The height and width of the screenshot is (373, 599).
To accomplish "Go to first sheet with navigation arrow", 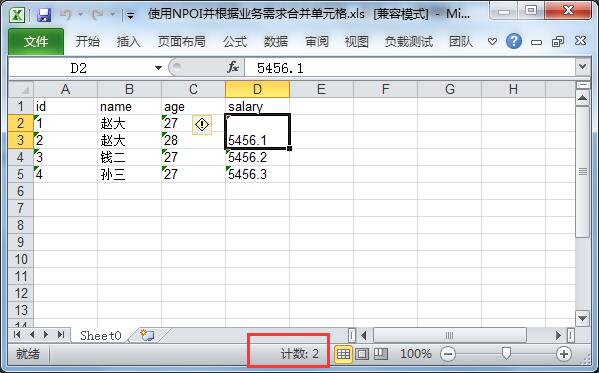I will (x=17, y=335).
